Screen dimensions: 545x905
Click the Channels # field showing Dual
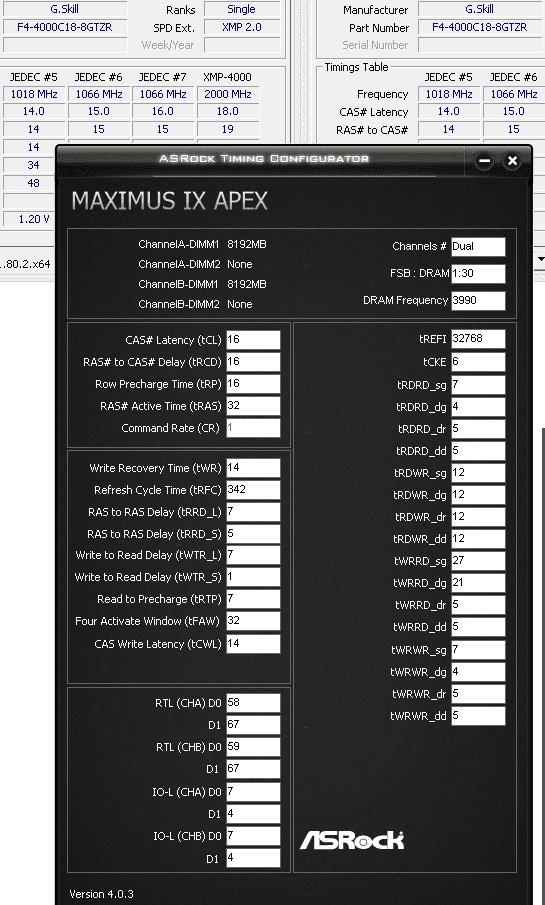[x=479, y=246]
